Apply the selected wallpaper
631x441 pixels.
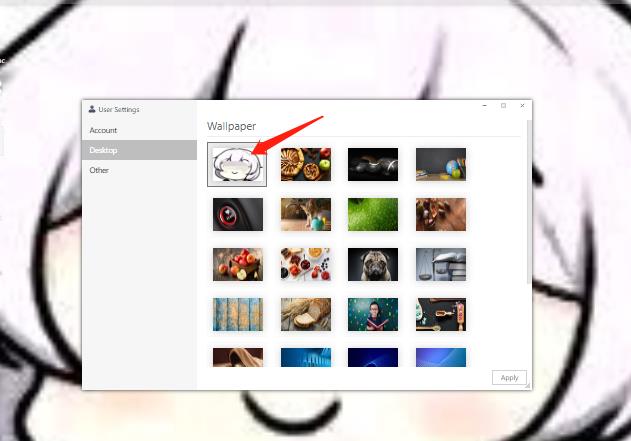(509, 377)
